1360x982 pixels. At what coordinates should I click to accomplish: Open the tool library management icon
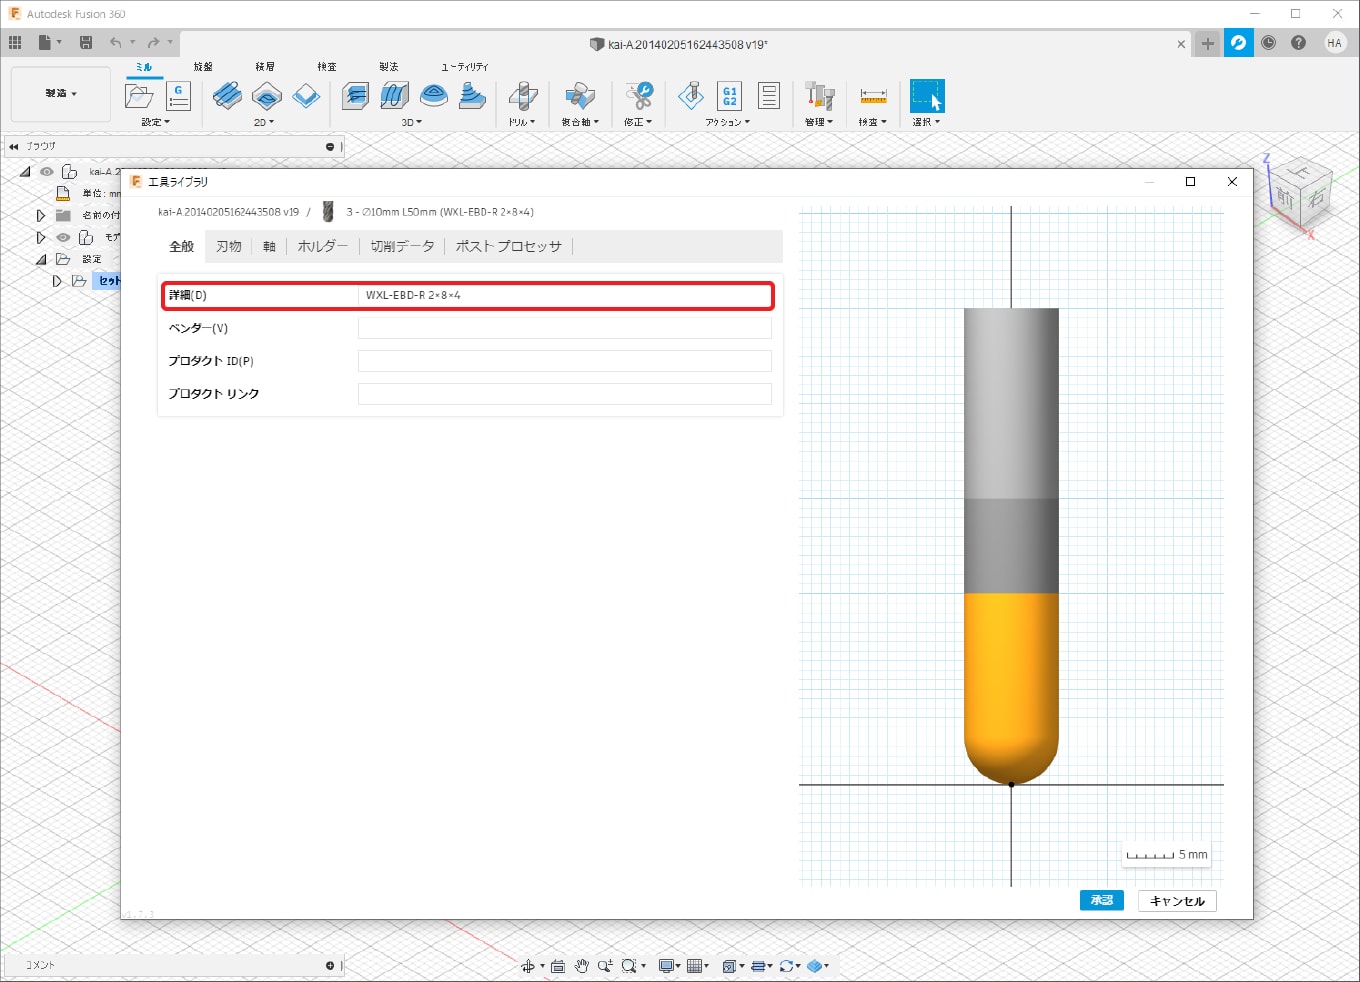pyautogui.click(x=819, y=97)
